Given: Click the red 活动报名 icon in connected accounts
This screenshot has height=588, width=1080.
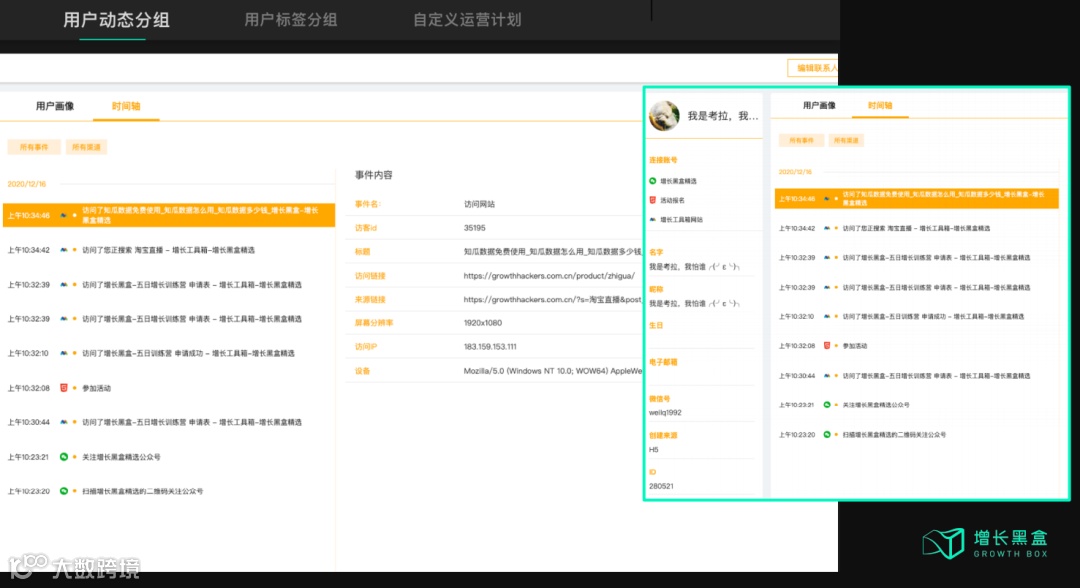Looking at the screenshot, I should point(653,200).
